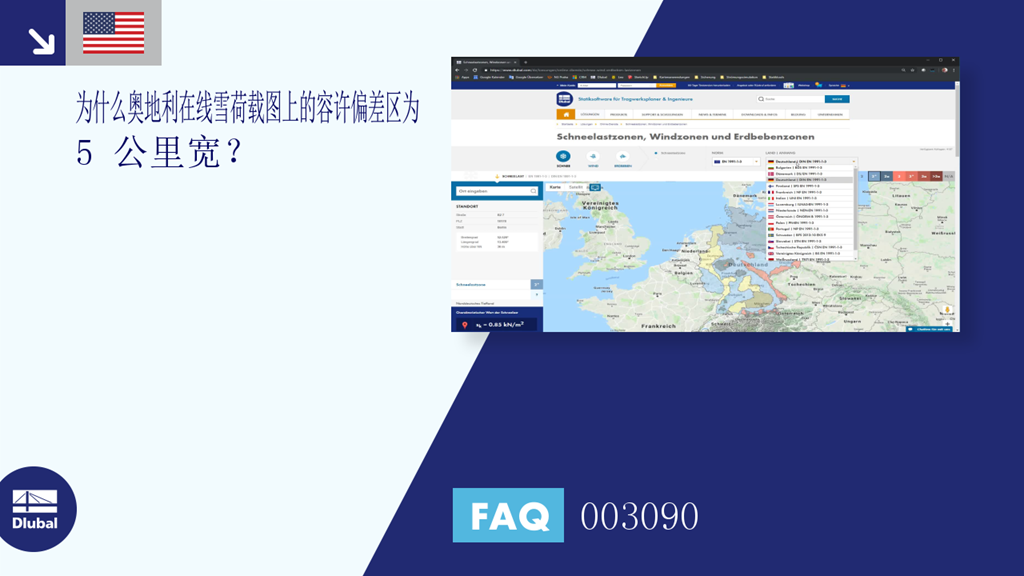Select the ERDBEBEN earthquake zones icon

(x=622, y=156)
